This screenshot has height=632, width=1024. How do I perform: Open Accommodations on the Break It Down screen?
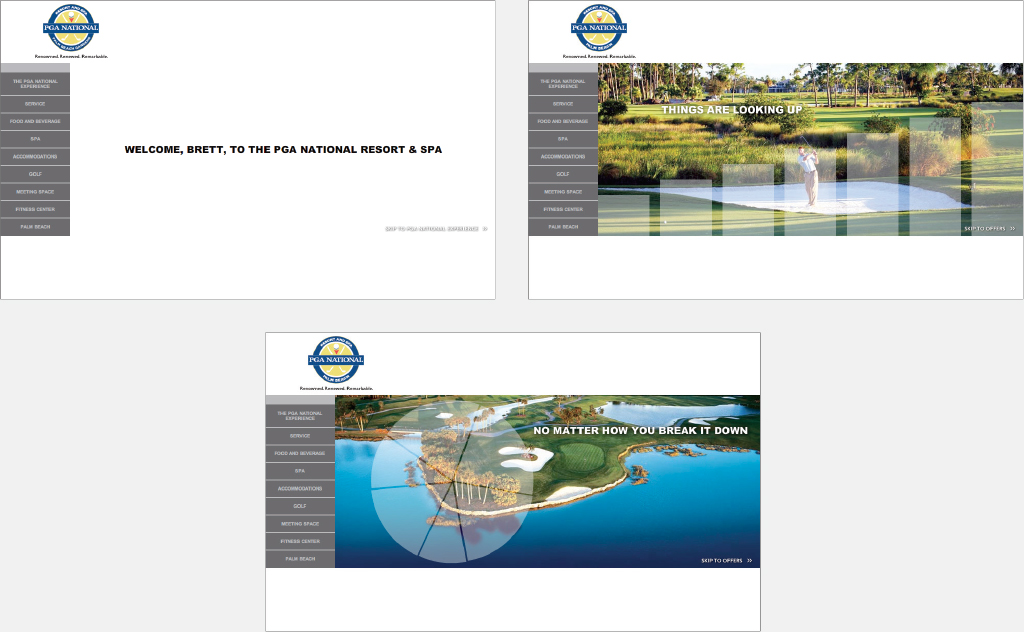tap(300, 488)
